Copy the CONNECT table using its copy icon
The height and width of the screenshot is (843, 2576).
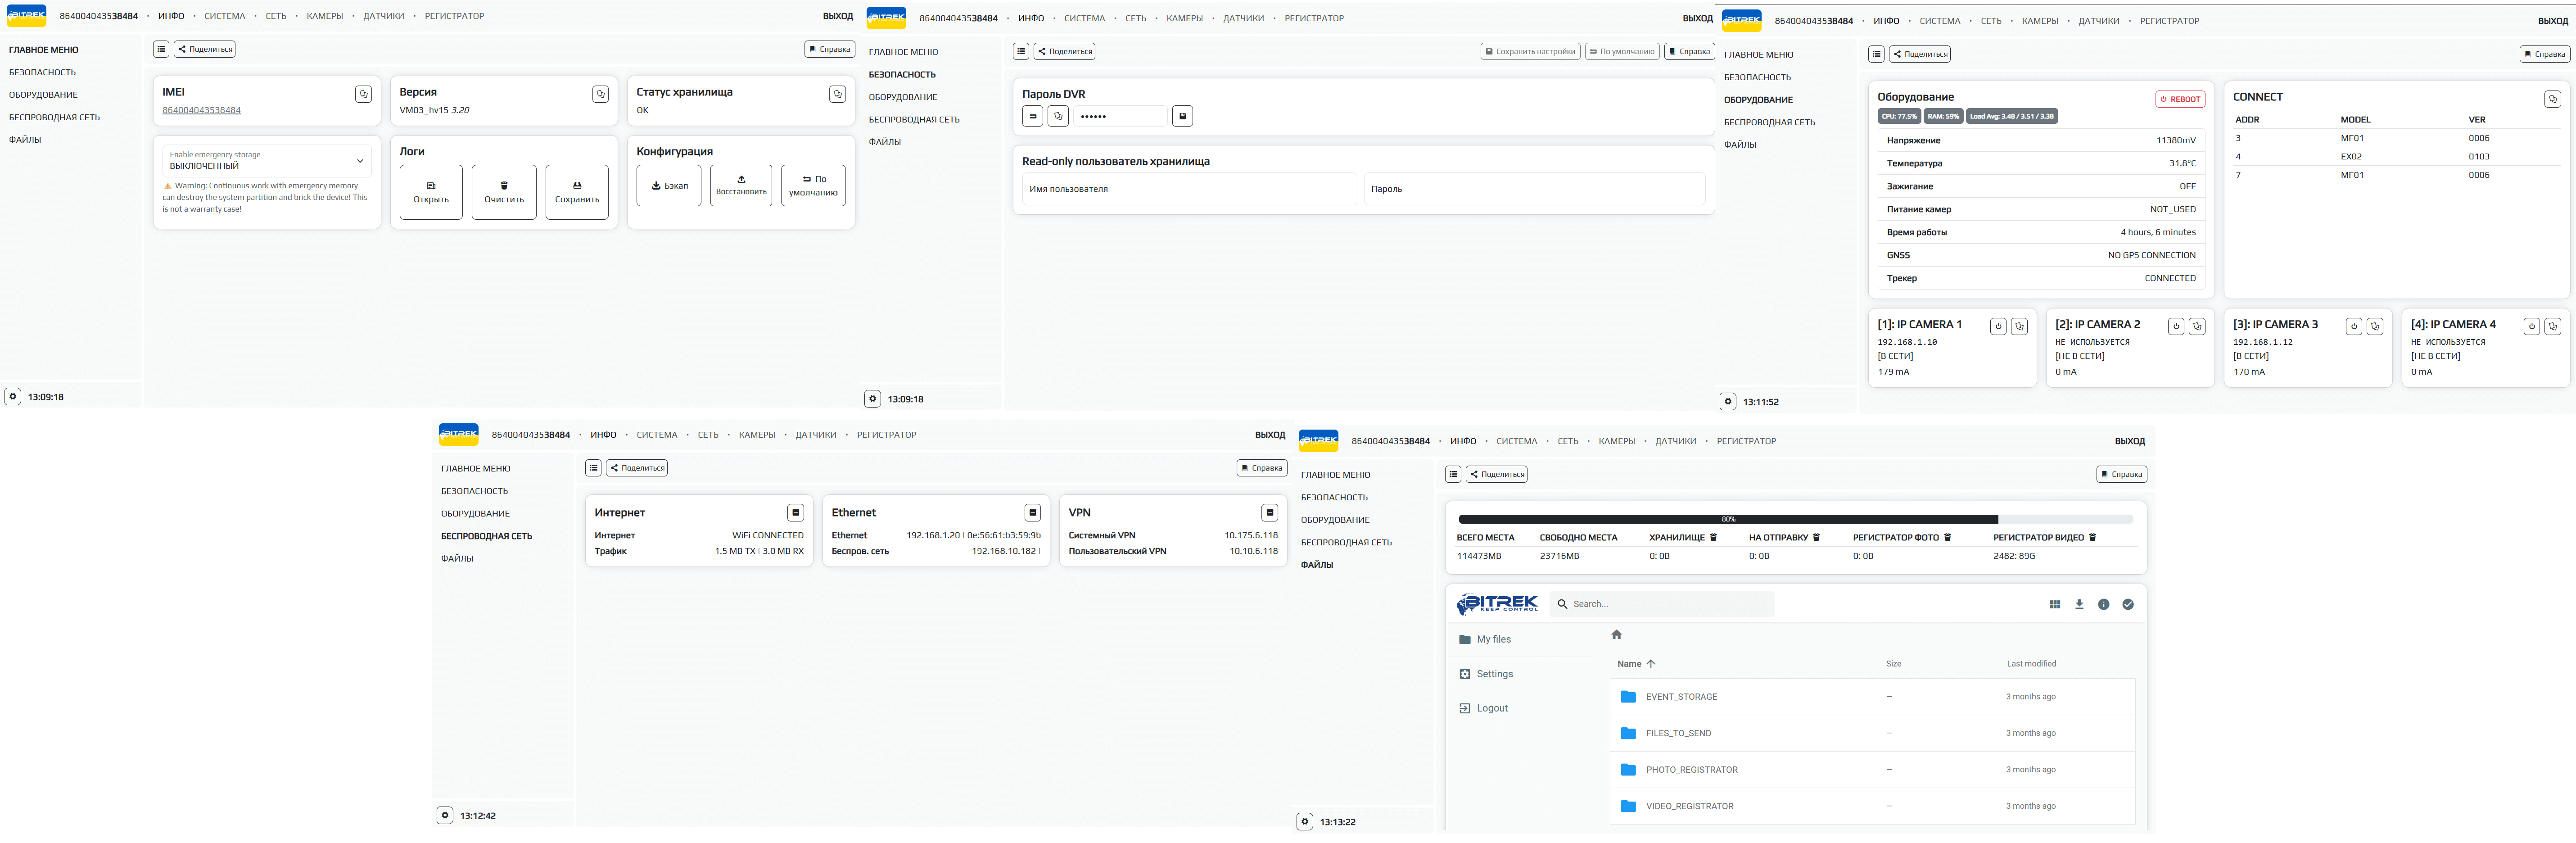point(2552,99)
